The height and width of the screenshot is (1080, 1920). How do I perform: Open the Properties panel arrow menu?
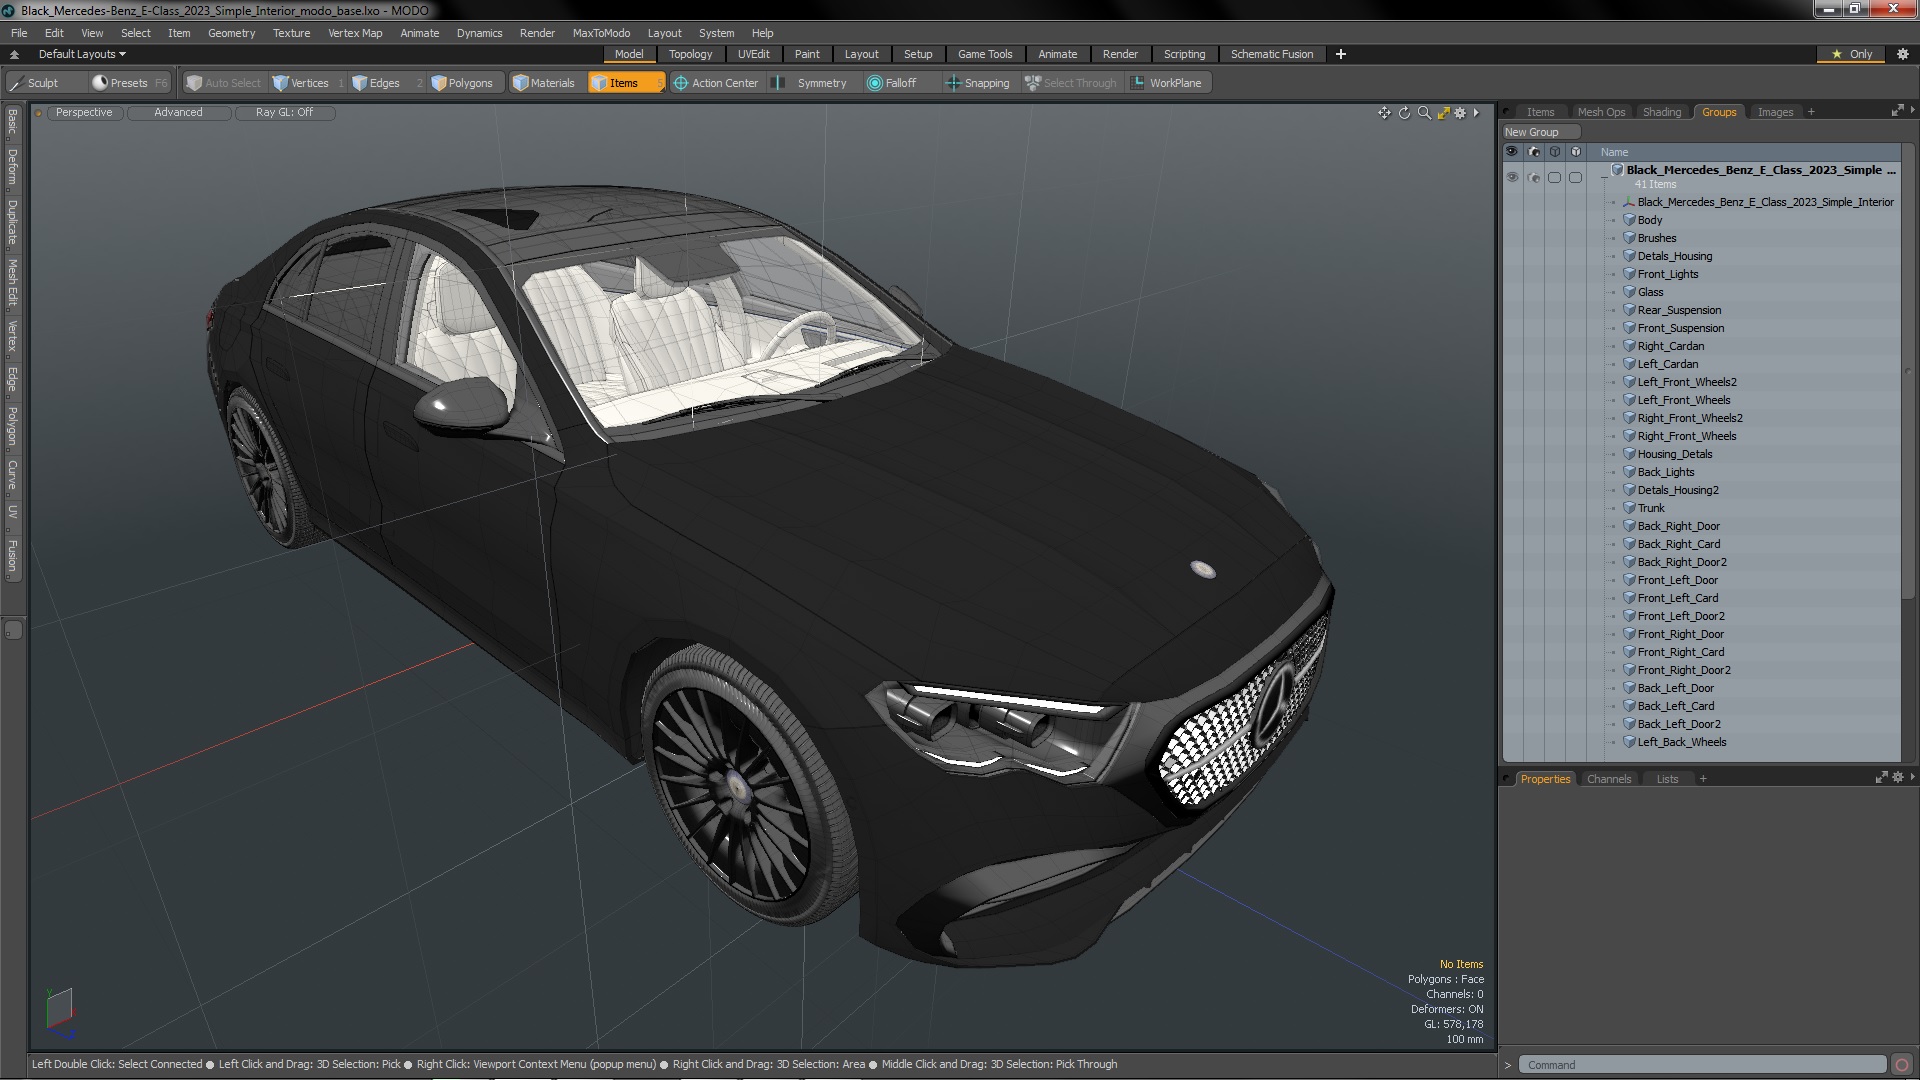pos(1912,777)
